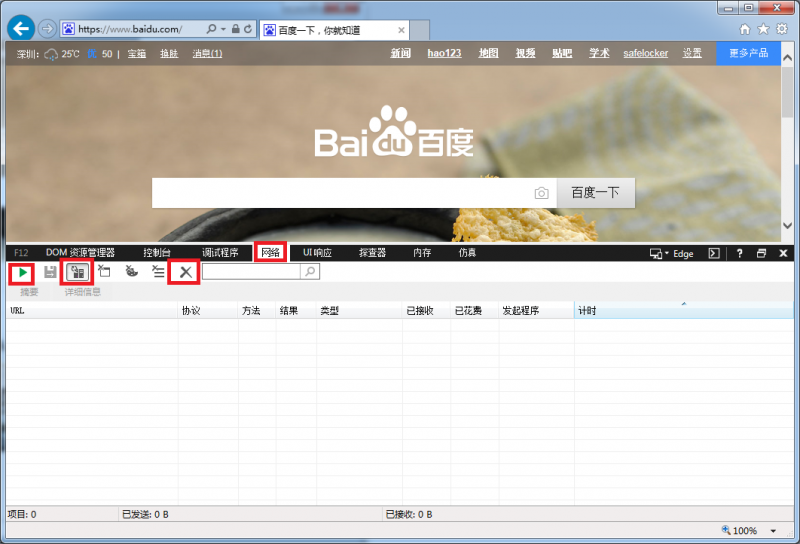Screen dimensions: 800x544
Task: Open the 探查器 tab
Action: point(372,253)
